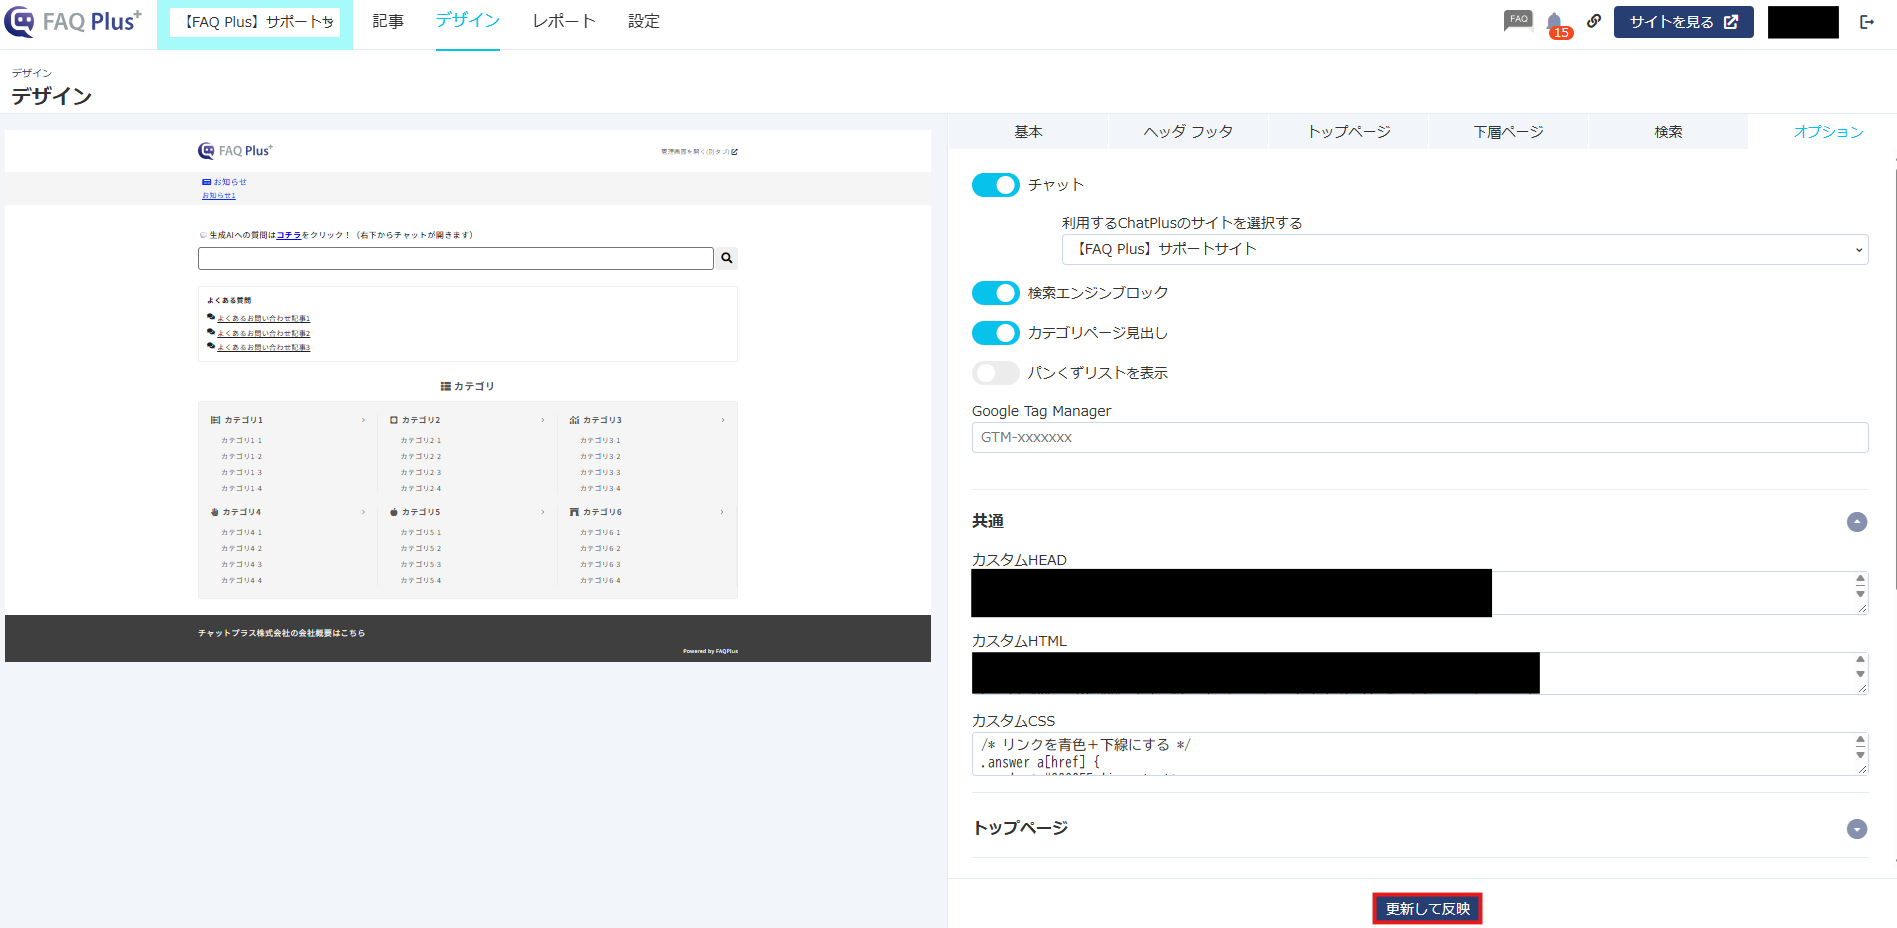
Task: Click カテゴリ5 4 subcategory in preview
Action: pos(421,581)
